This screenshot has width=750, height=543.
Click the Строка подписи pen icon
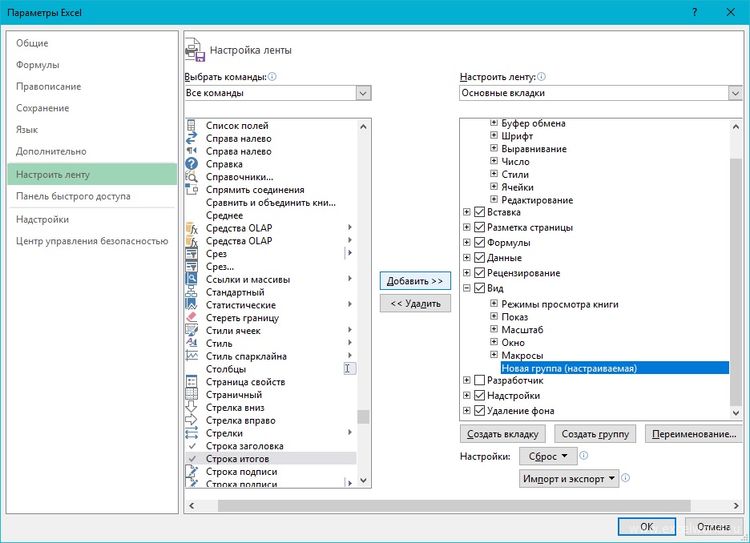191,472
